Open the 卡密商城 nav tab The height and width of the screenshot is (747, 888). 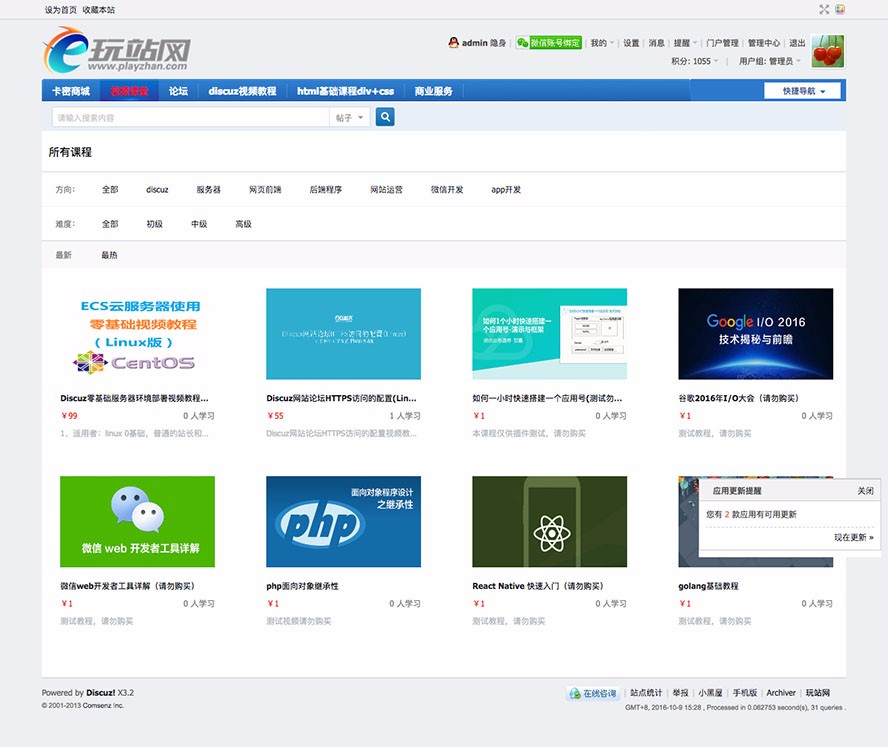click(x=71, y=91)
